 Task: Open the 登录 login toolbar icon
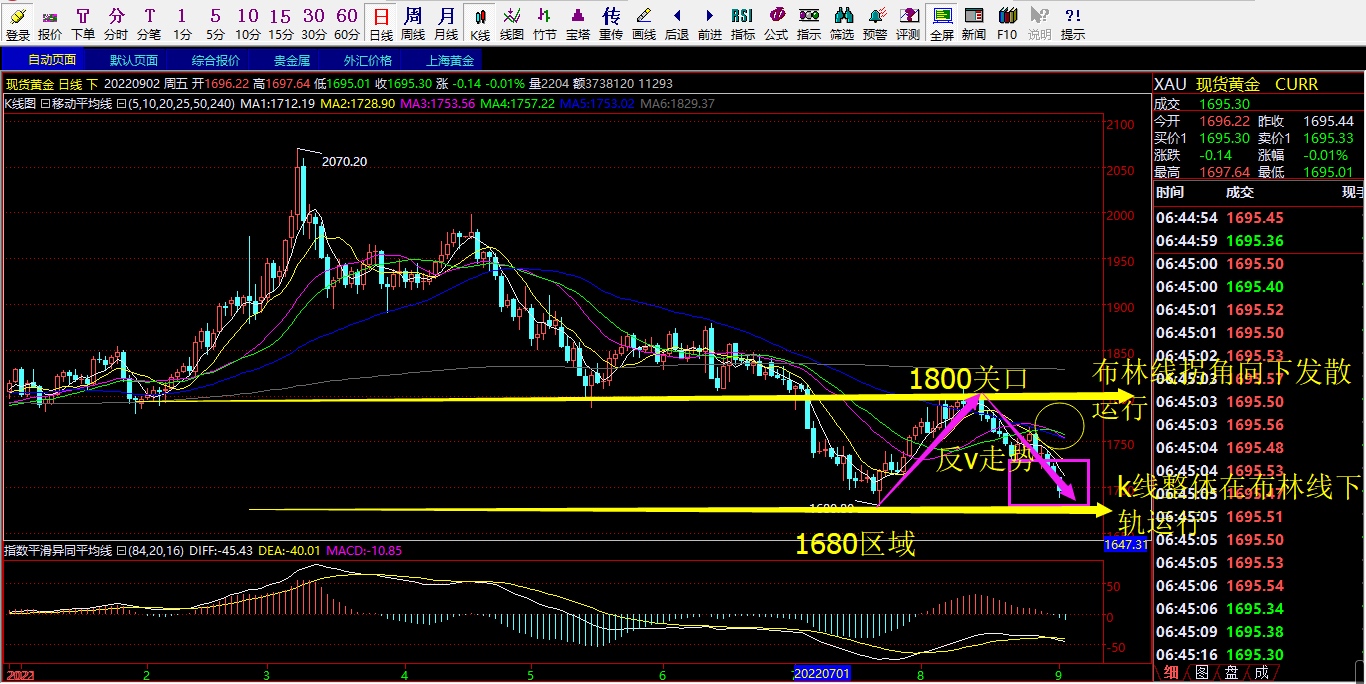[17, 22]
